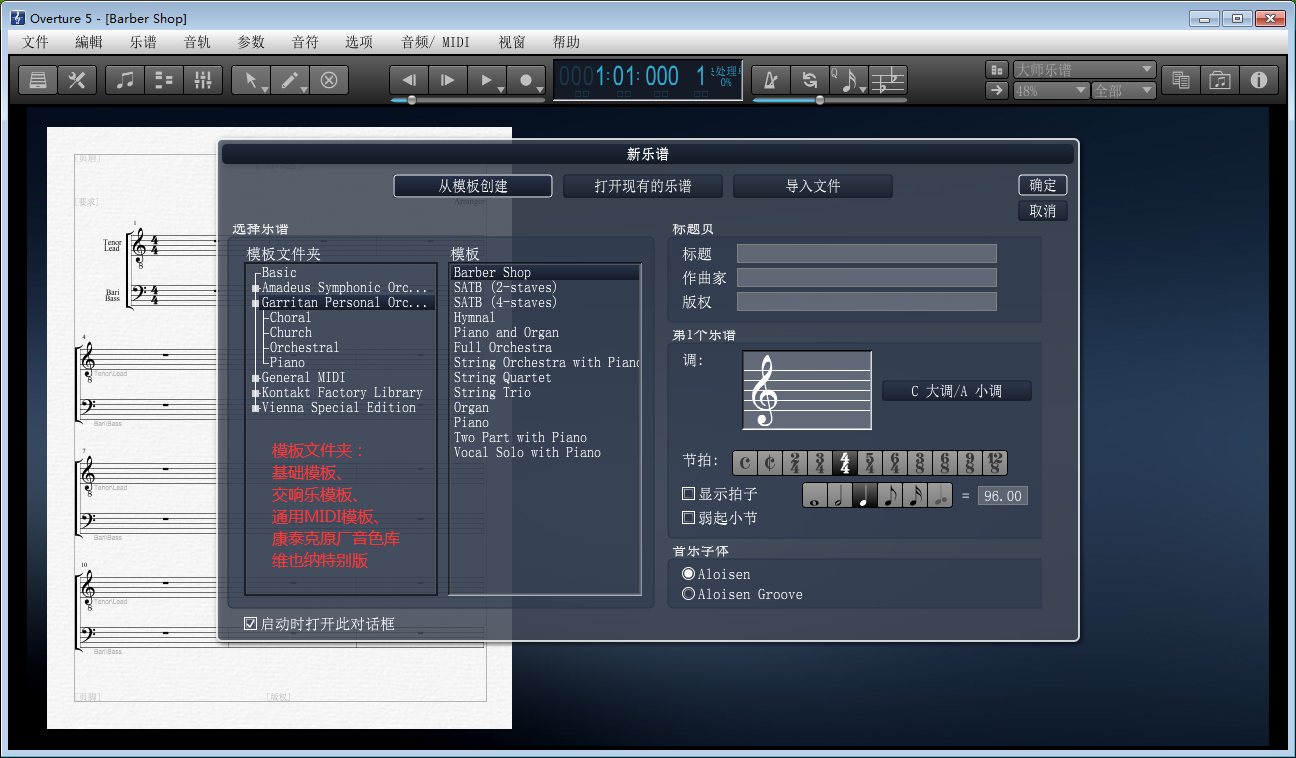1296x758 pixels.
Task: Select eighth note as tempo beat
Action: [x=890, y=495]
